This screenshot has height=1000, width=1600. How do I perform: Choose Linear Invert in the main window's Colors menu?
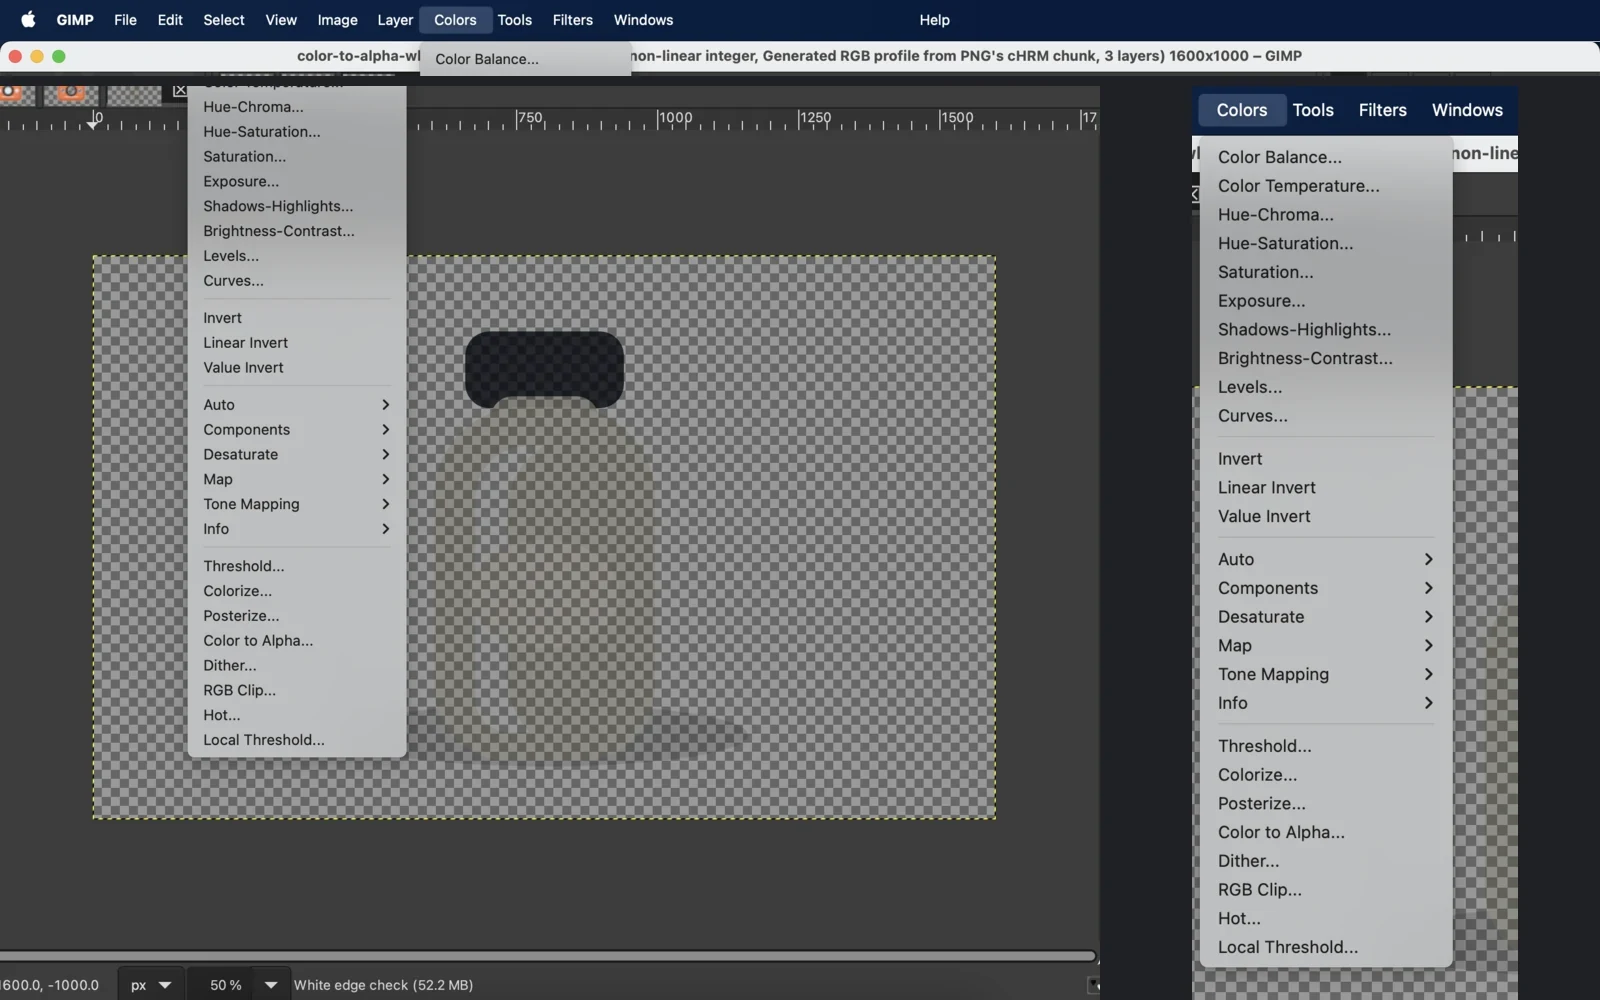click(x=297, y=343)
